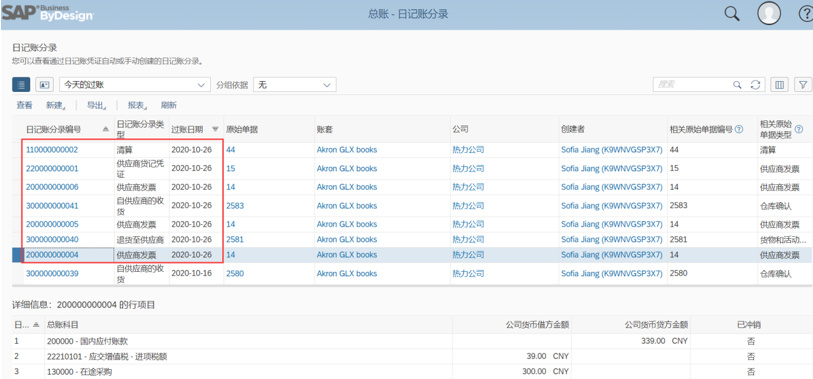Open source document 2581
The image size is (813, 379).
coord(235,240)
